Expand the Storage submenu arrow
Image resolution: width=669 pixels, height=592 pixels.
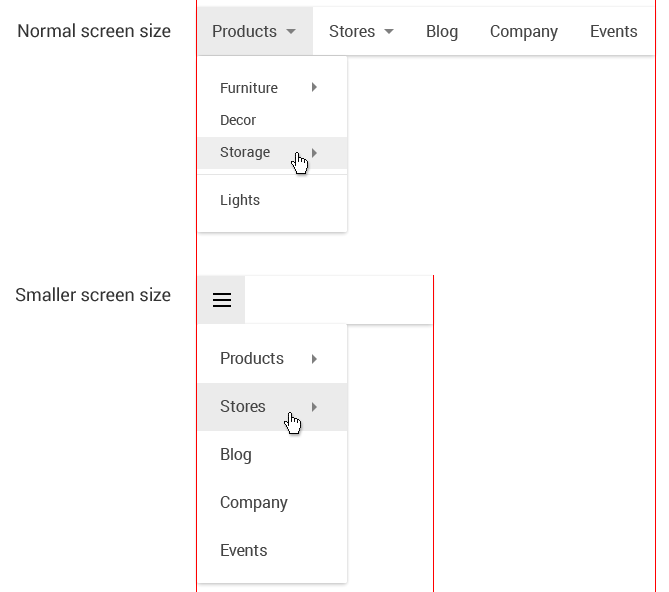tap(314, 152)
